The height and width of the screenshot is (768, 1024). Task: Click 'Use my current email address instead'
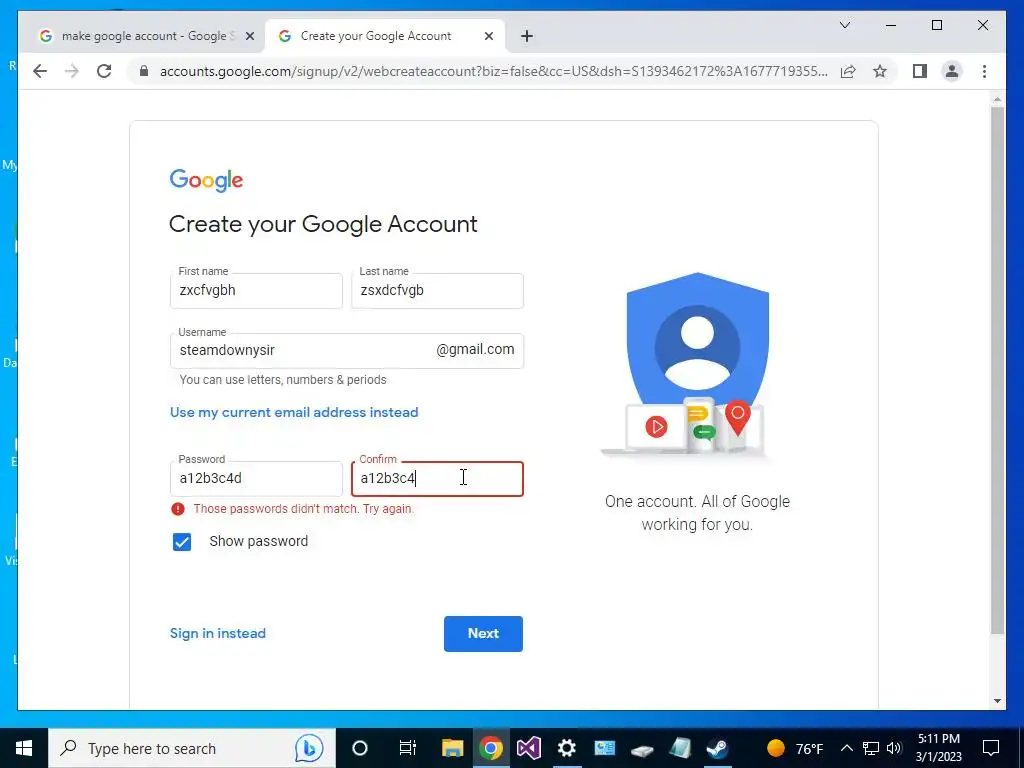coord(294,412)
